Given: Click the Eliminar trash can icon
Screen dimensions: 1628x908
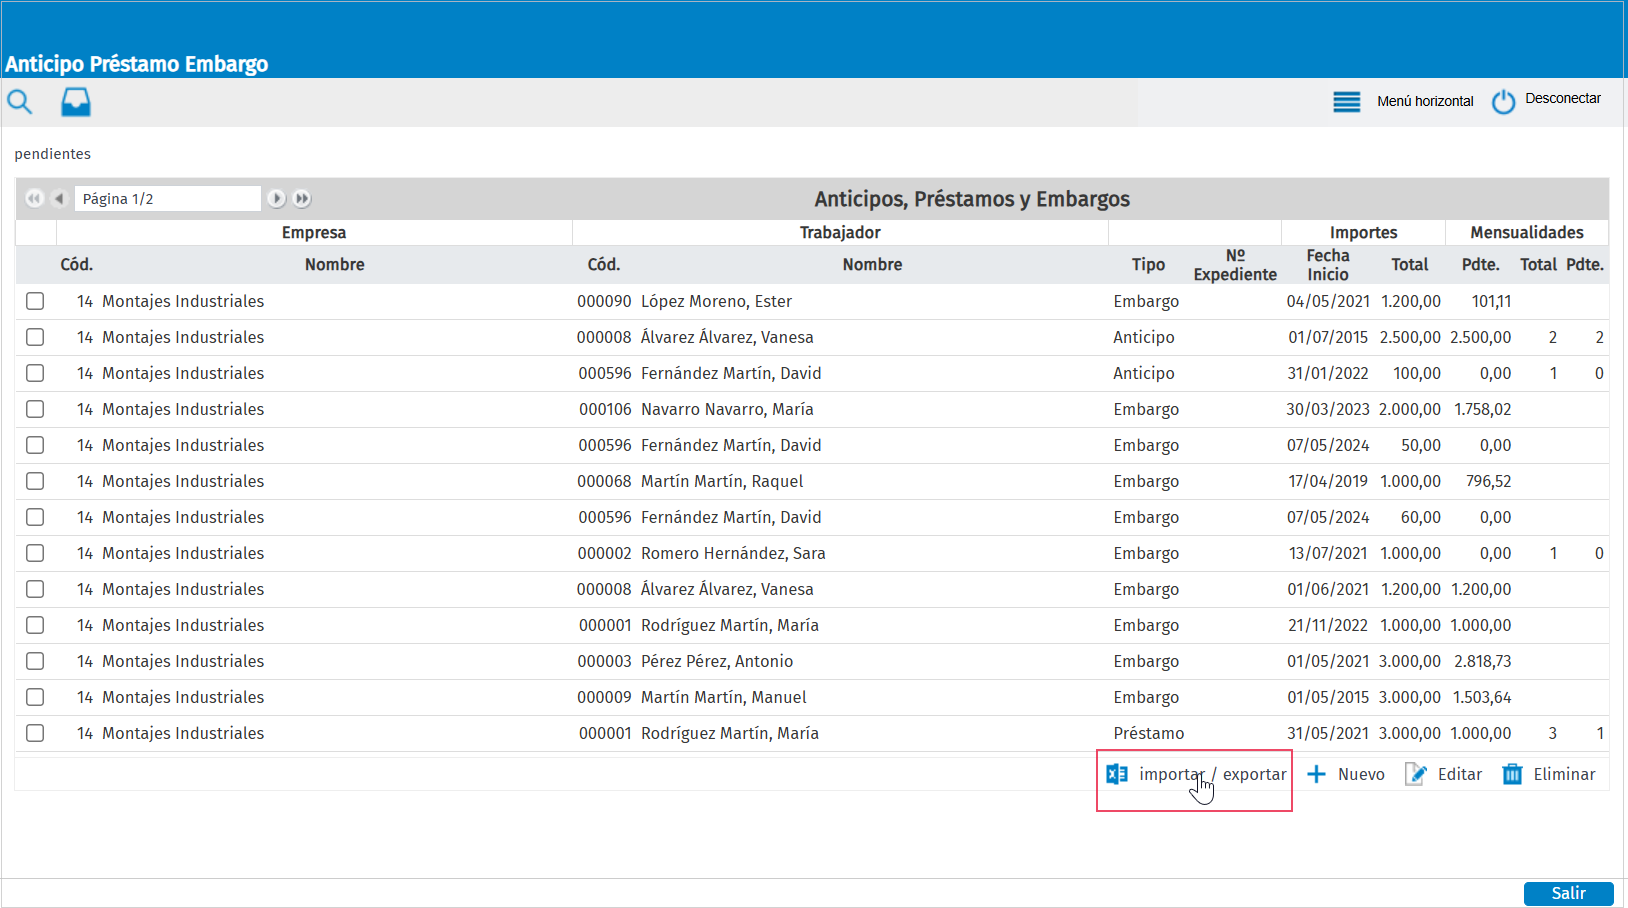Looking at the screenshot, I should pos(1512,774).
